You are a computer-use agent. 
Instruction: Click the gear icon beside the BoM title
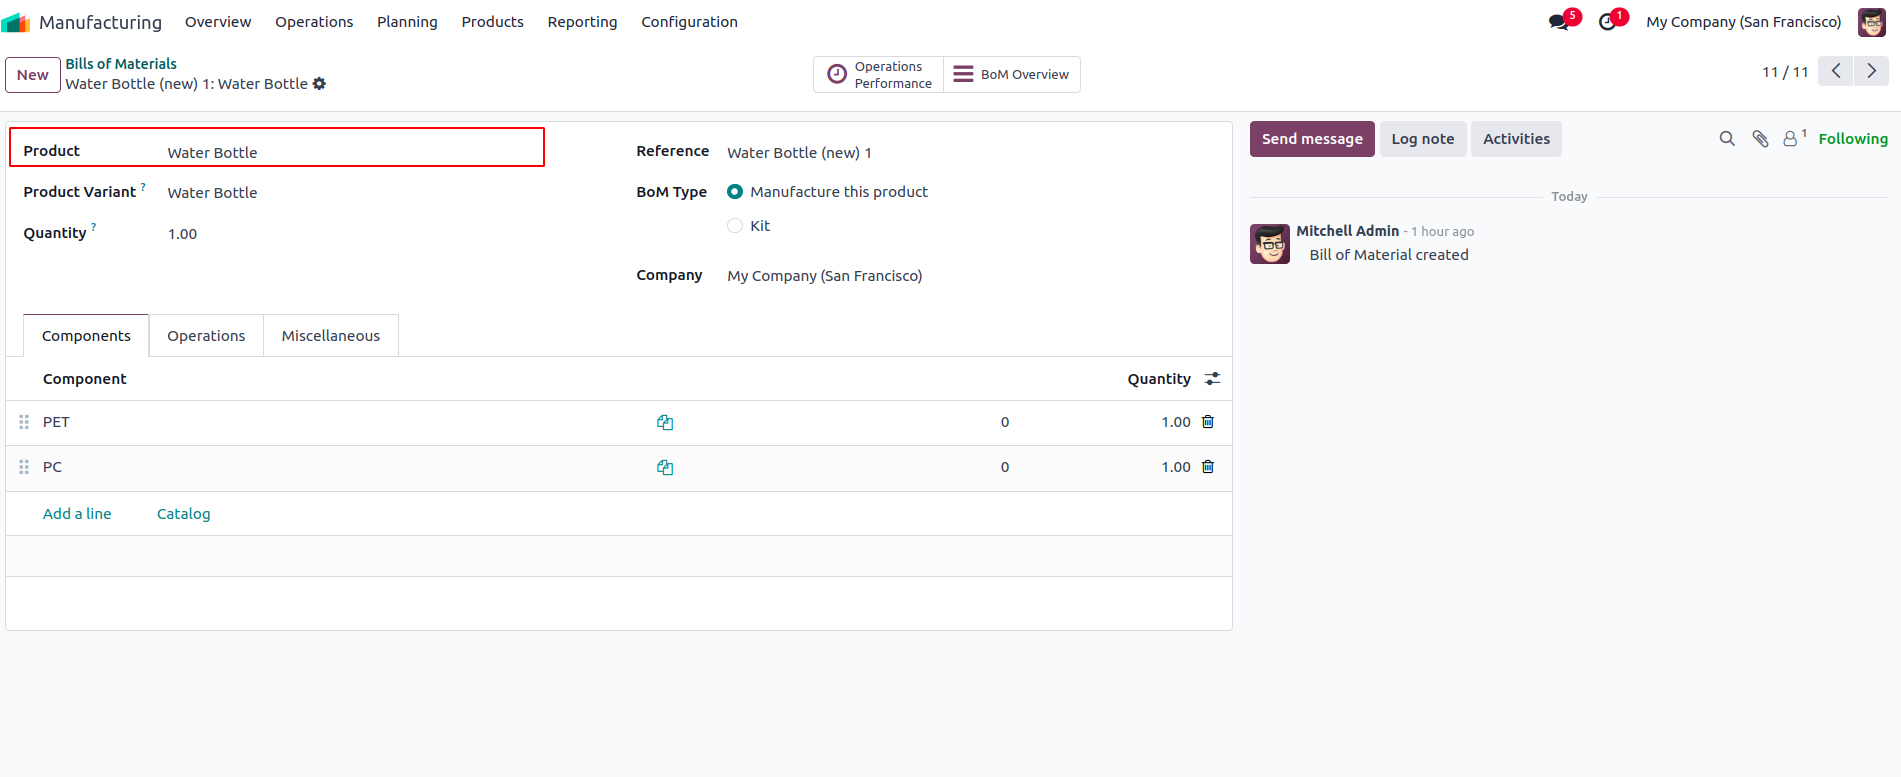319,84
